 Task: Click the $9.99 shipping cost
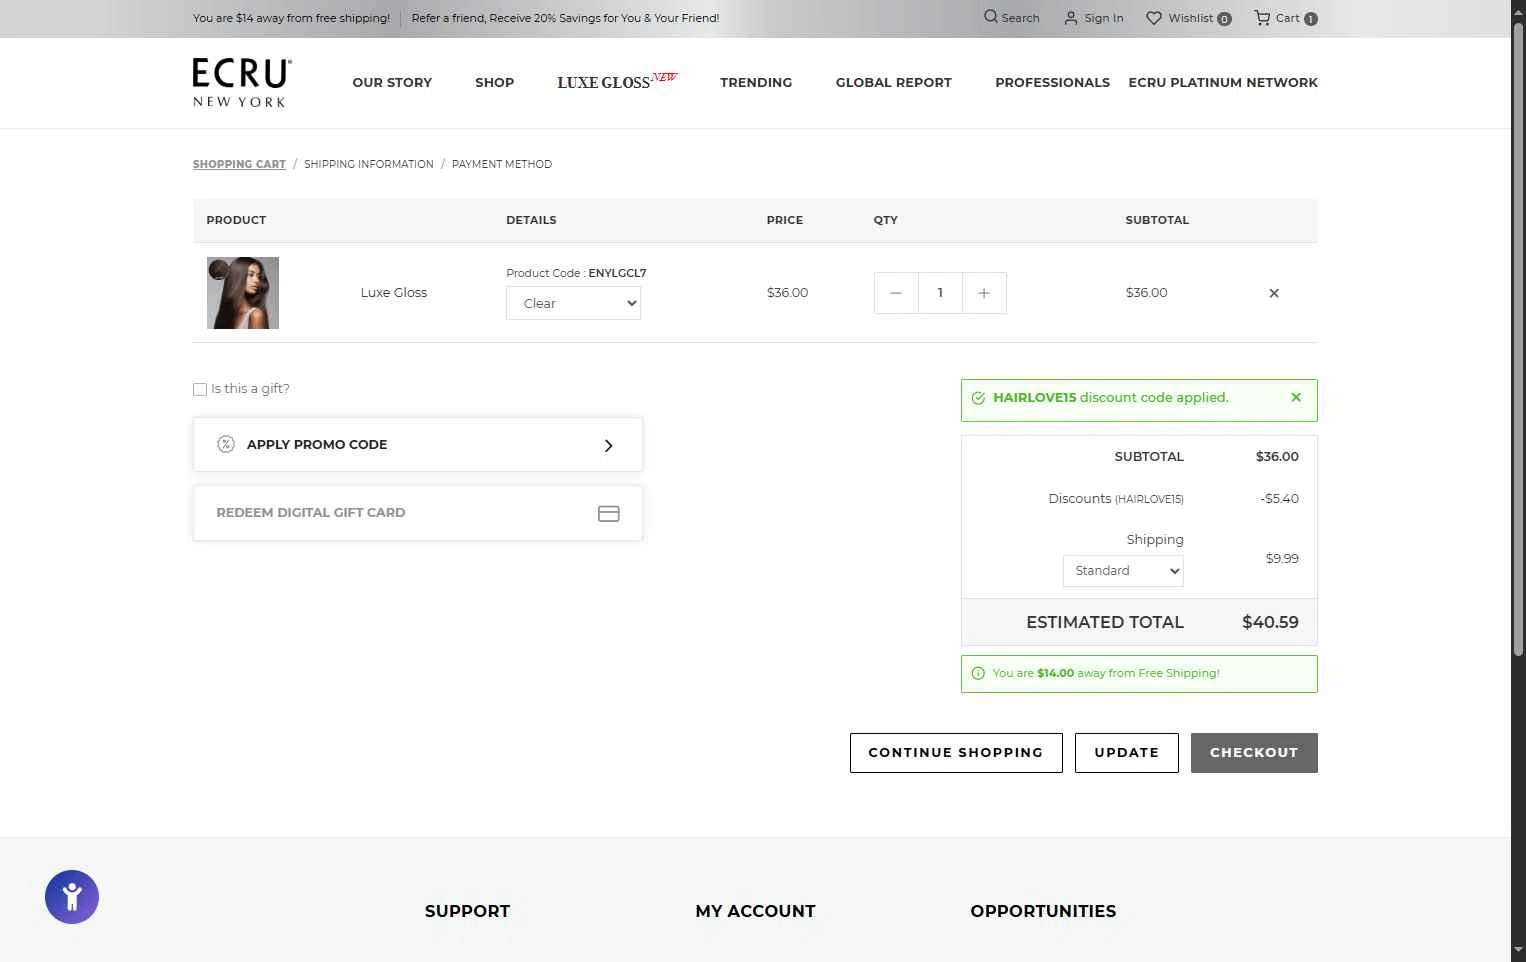[1282, 558]
